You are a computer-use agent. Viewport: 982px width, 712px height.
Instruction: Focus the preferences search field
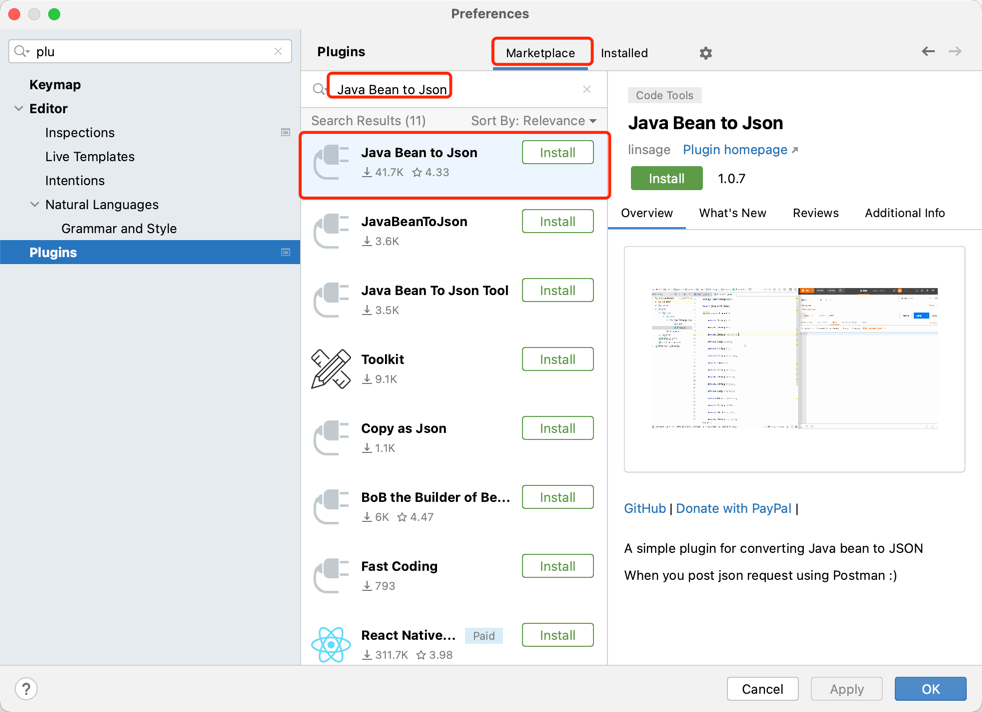coord(150,51)
